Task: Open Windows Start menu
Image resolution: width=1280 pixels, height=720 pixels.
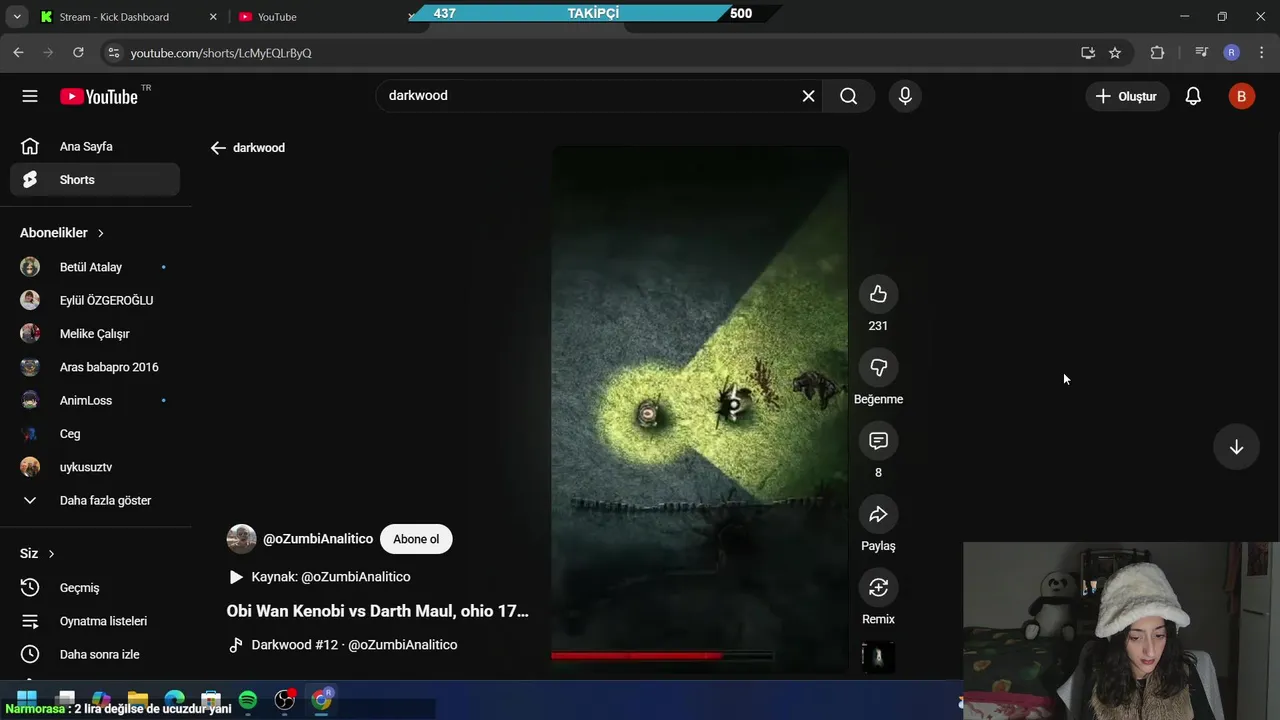Action: tap(27, 697)
